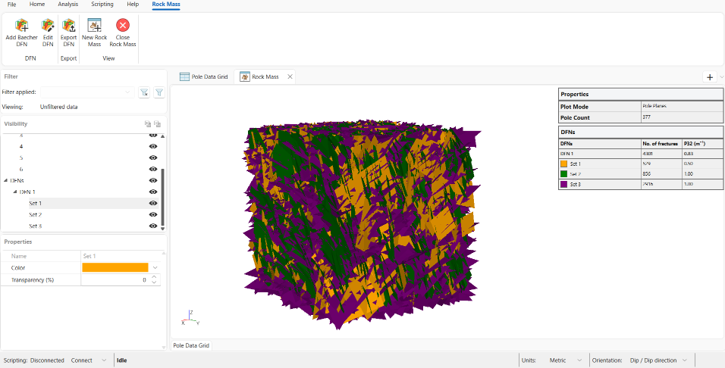Click the XYZ axis triad in the viewport
The width and height of the screenshot is (725, 368).
click(x=190, y=318)
